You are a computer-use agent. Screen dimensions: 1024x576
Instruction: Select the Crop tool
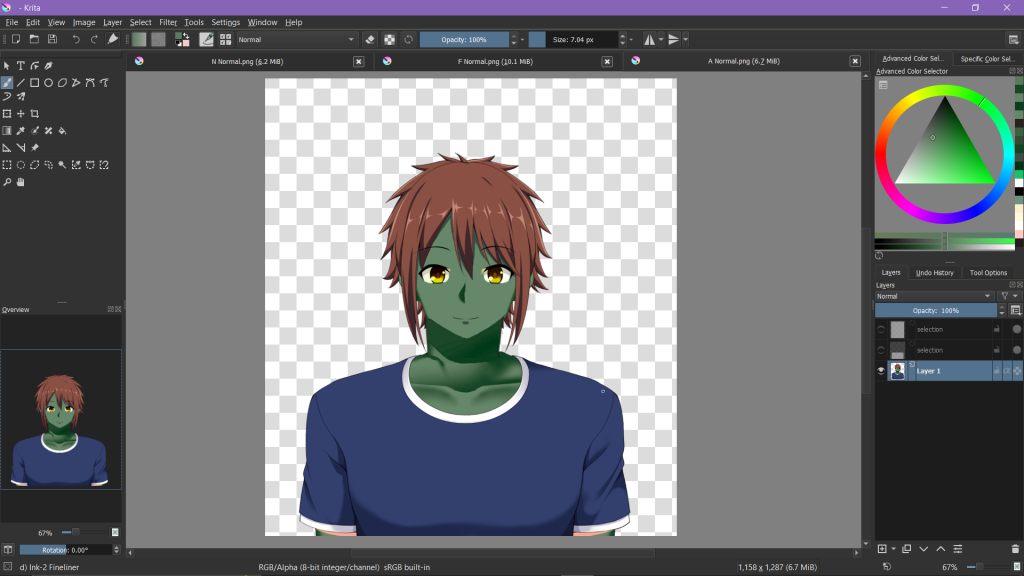(34, 114)
